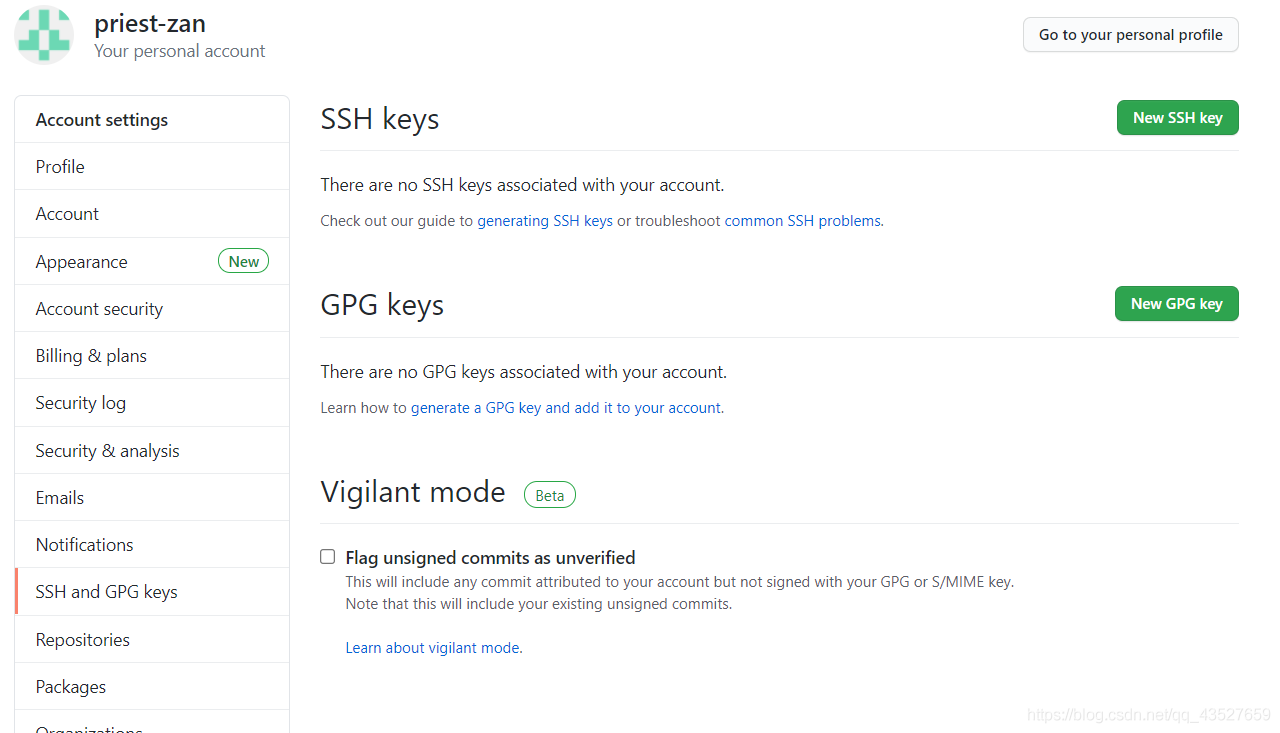Navigate to Billing & plans
The height and width of the screenshot is (733, 1280).
pyautogui.click(x=91, y=356)
